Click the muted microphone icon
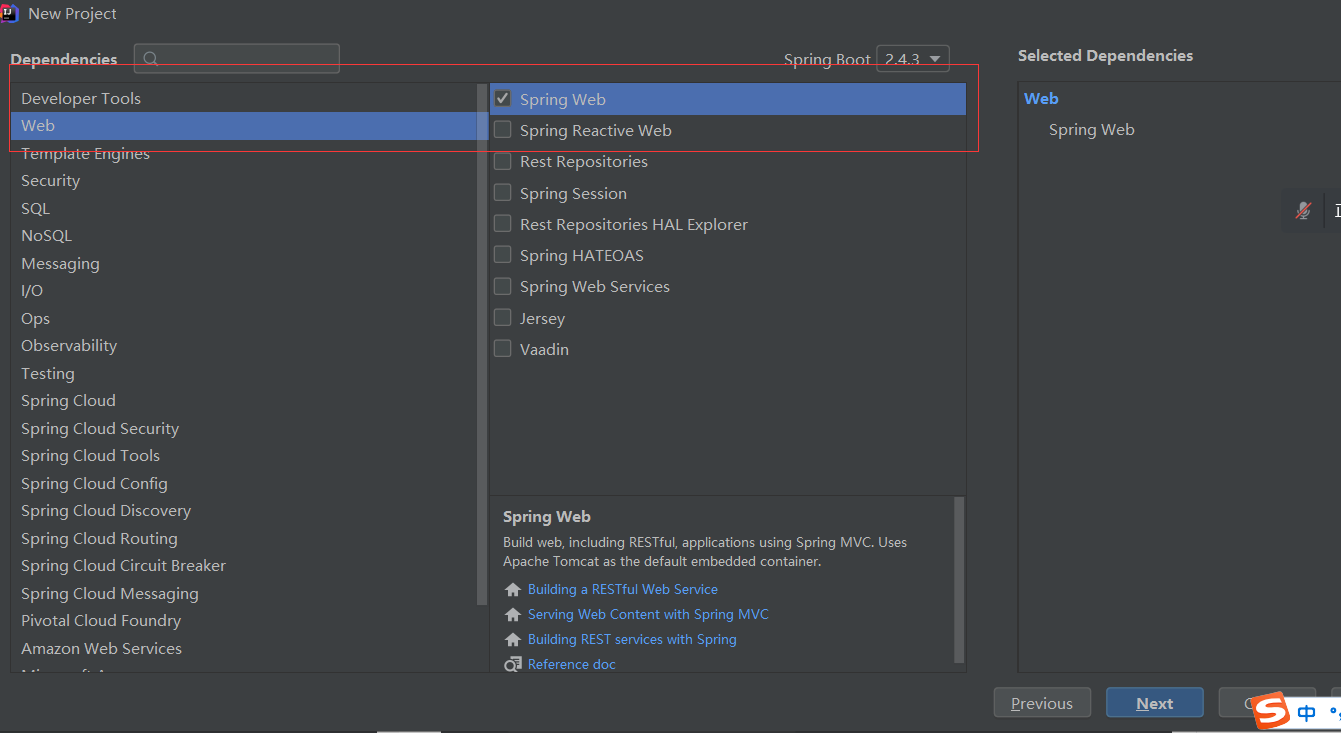The width and height of the screenshot is (1341, 733). (x=1303, y=210)
